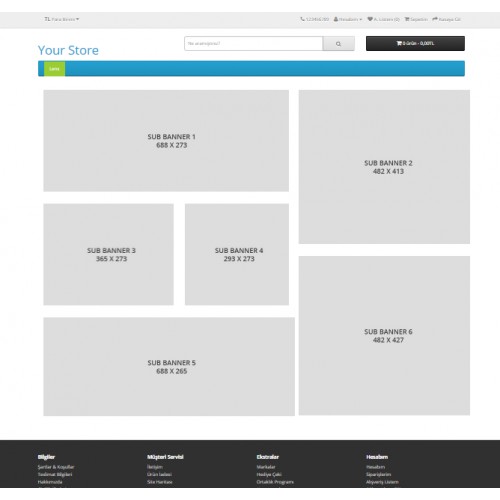The image size is (500, 500).
Task: Open Ortaklık Programı footer link
Action: [275, 482]
